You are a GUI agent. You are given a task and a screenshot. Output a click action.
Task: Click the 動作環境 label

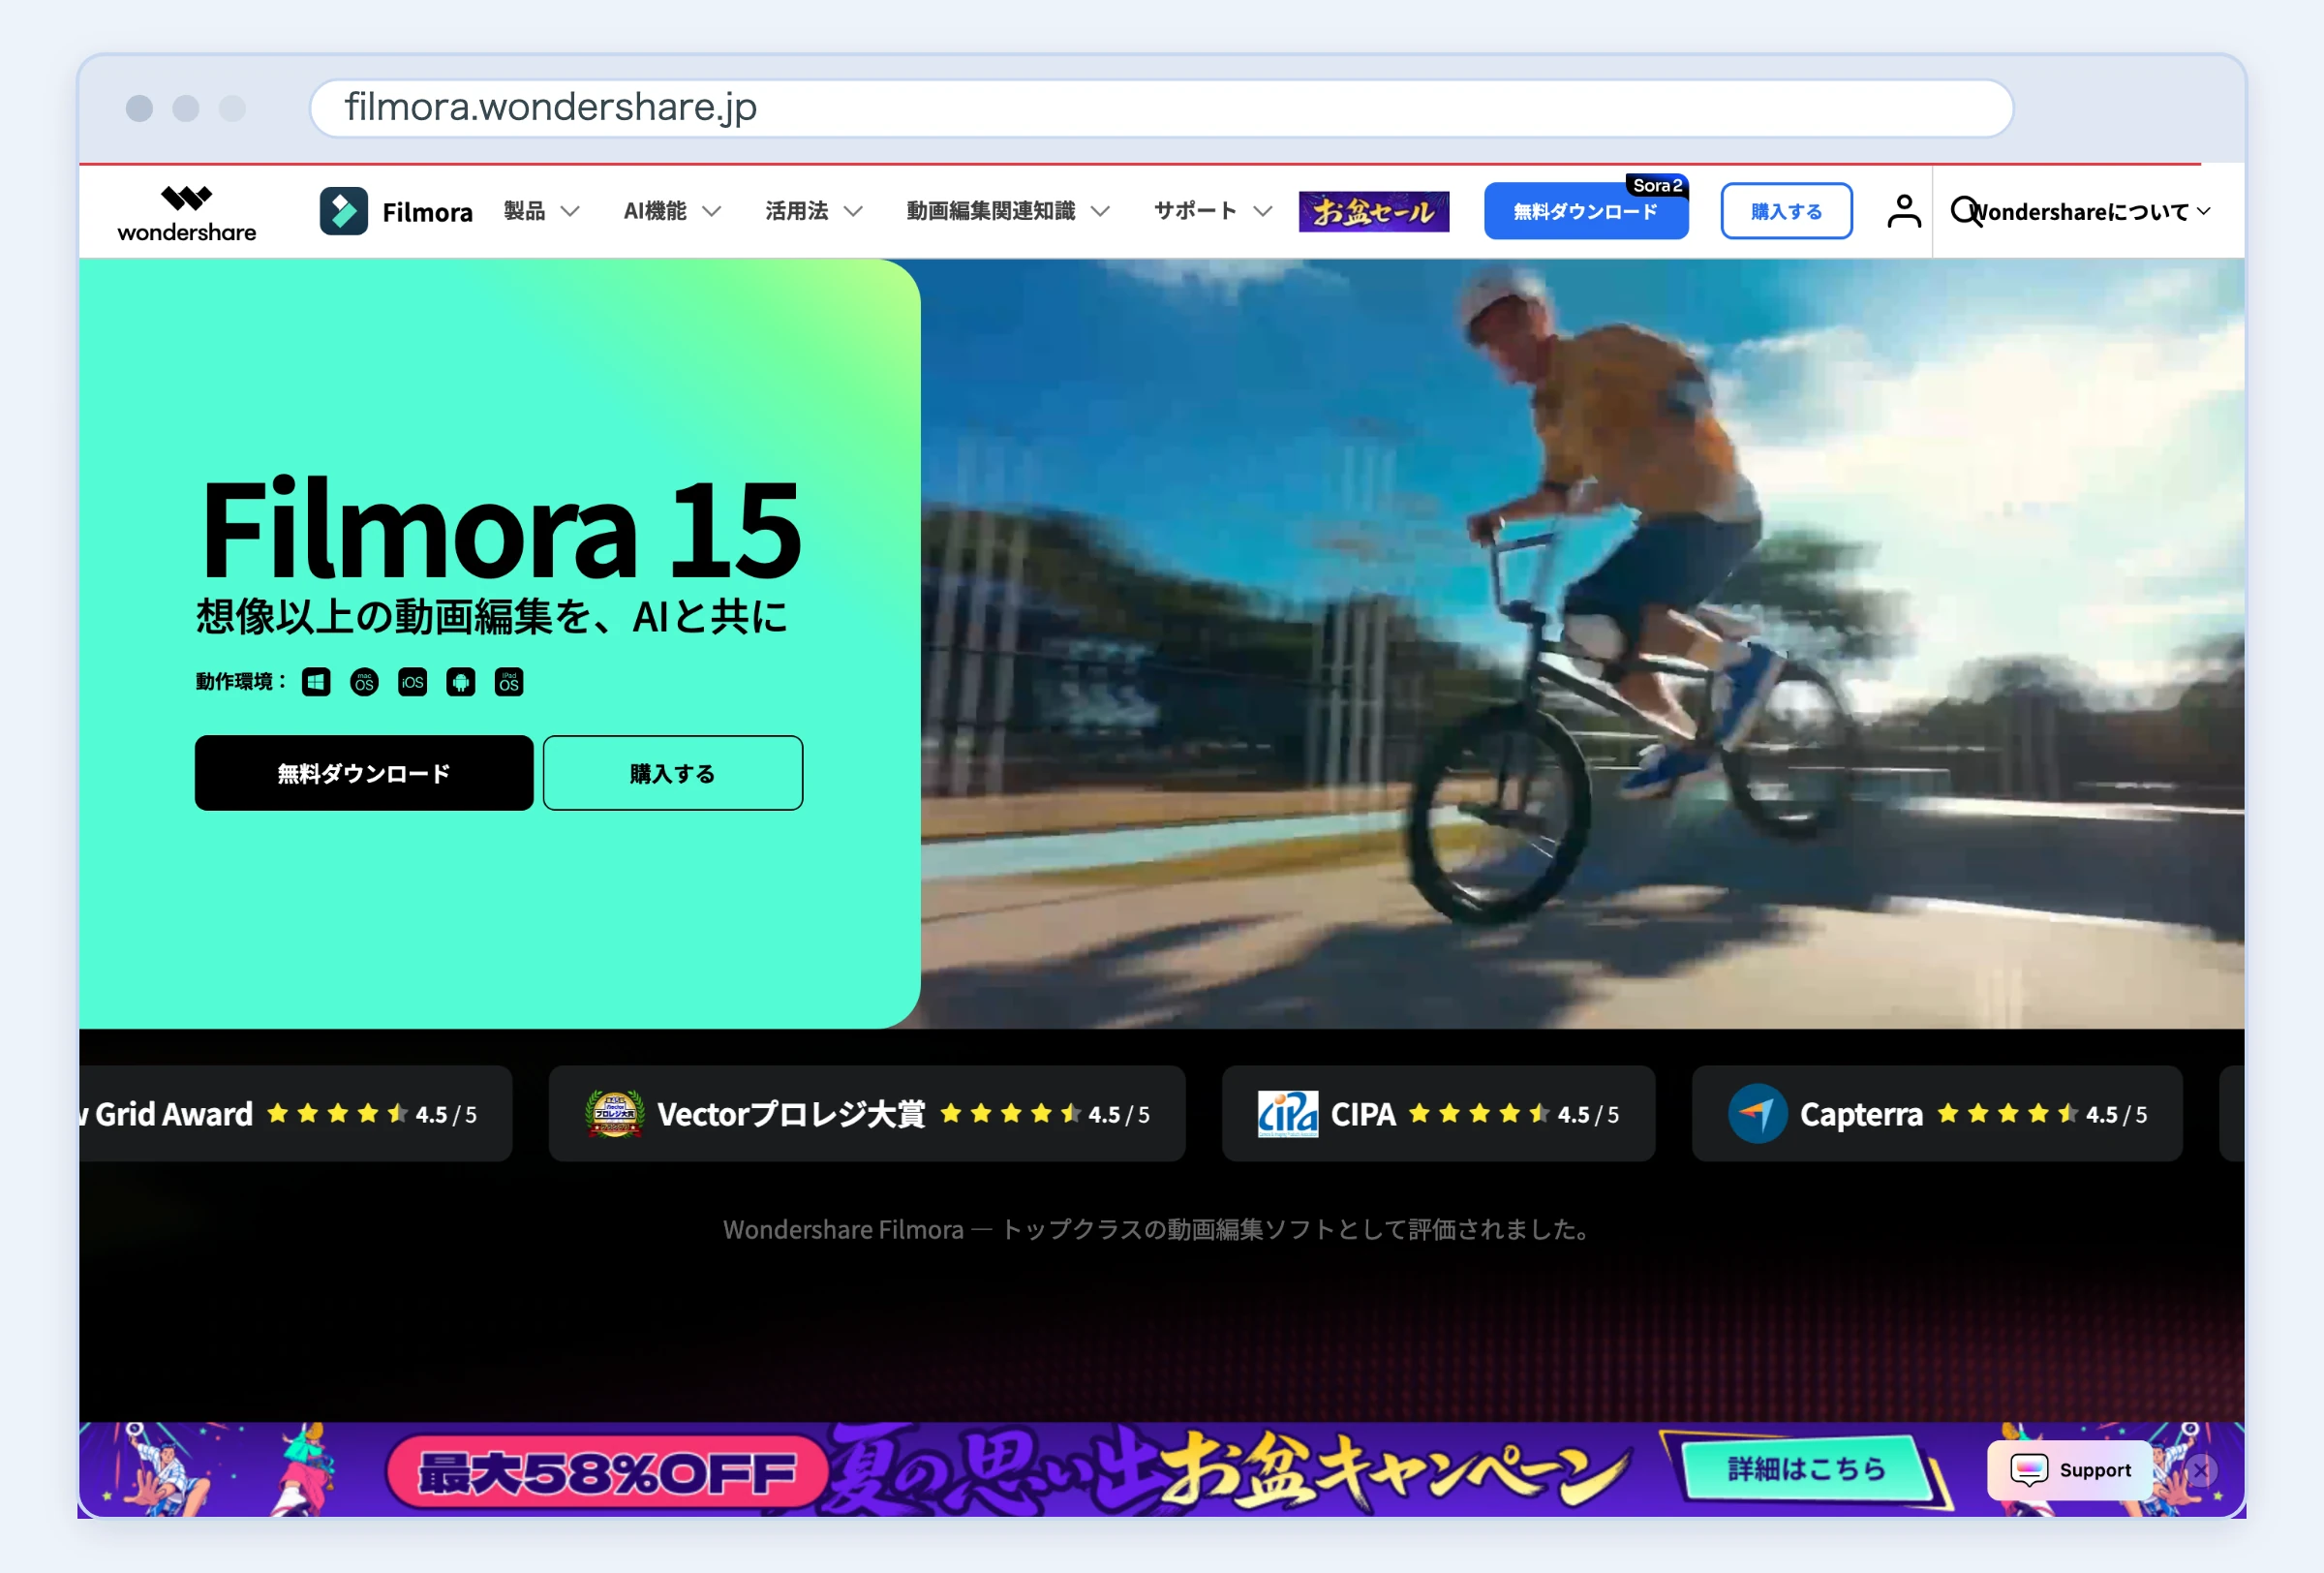(x=240, y=682)
